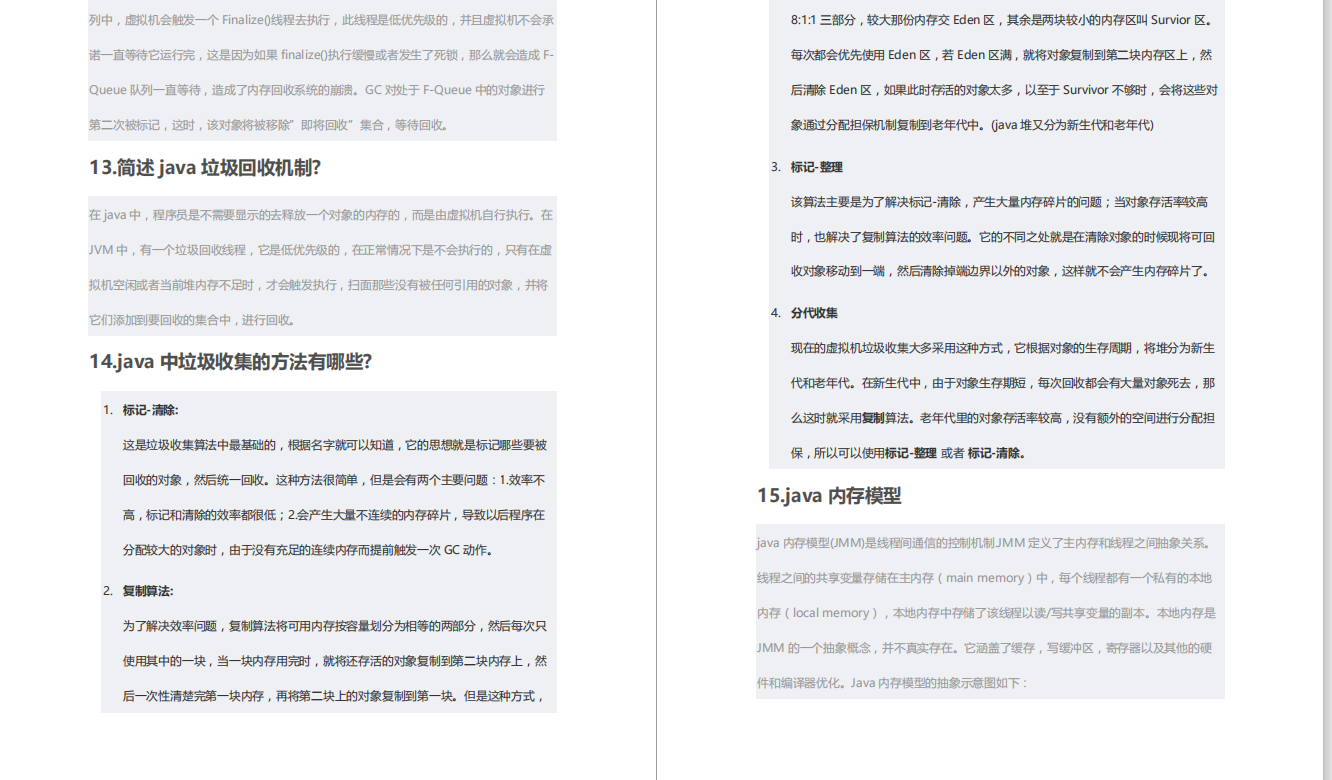Click line starting "拟机空闲或者当前堆内存不足时"
This screenshot has height=780, width=1332.
[318, 285]
